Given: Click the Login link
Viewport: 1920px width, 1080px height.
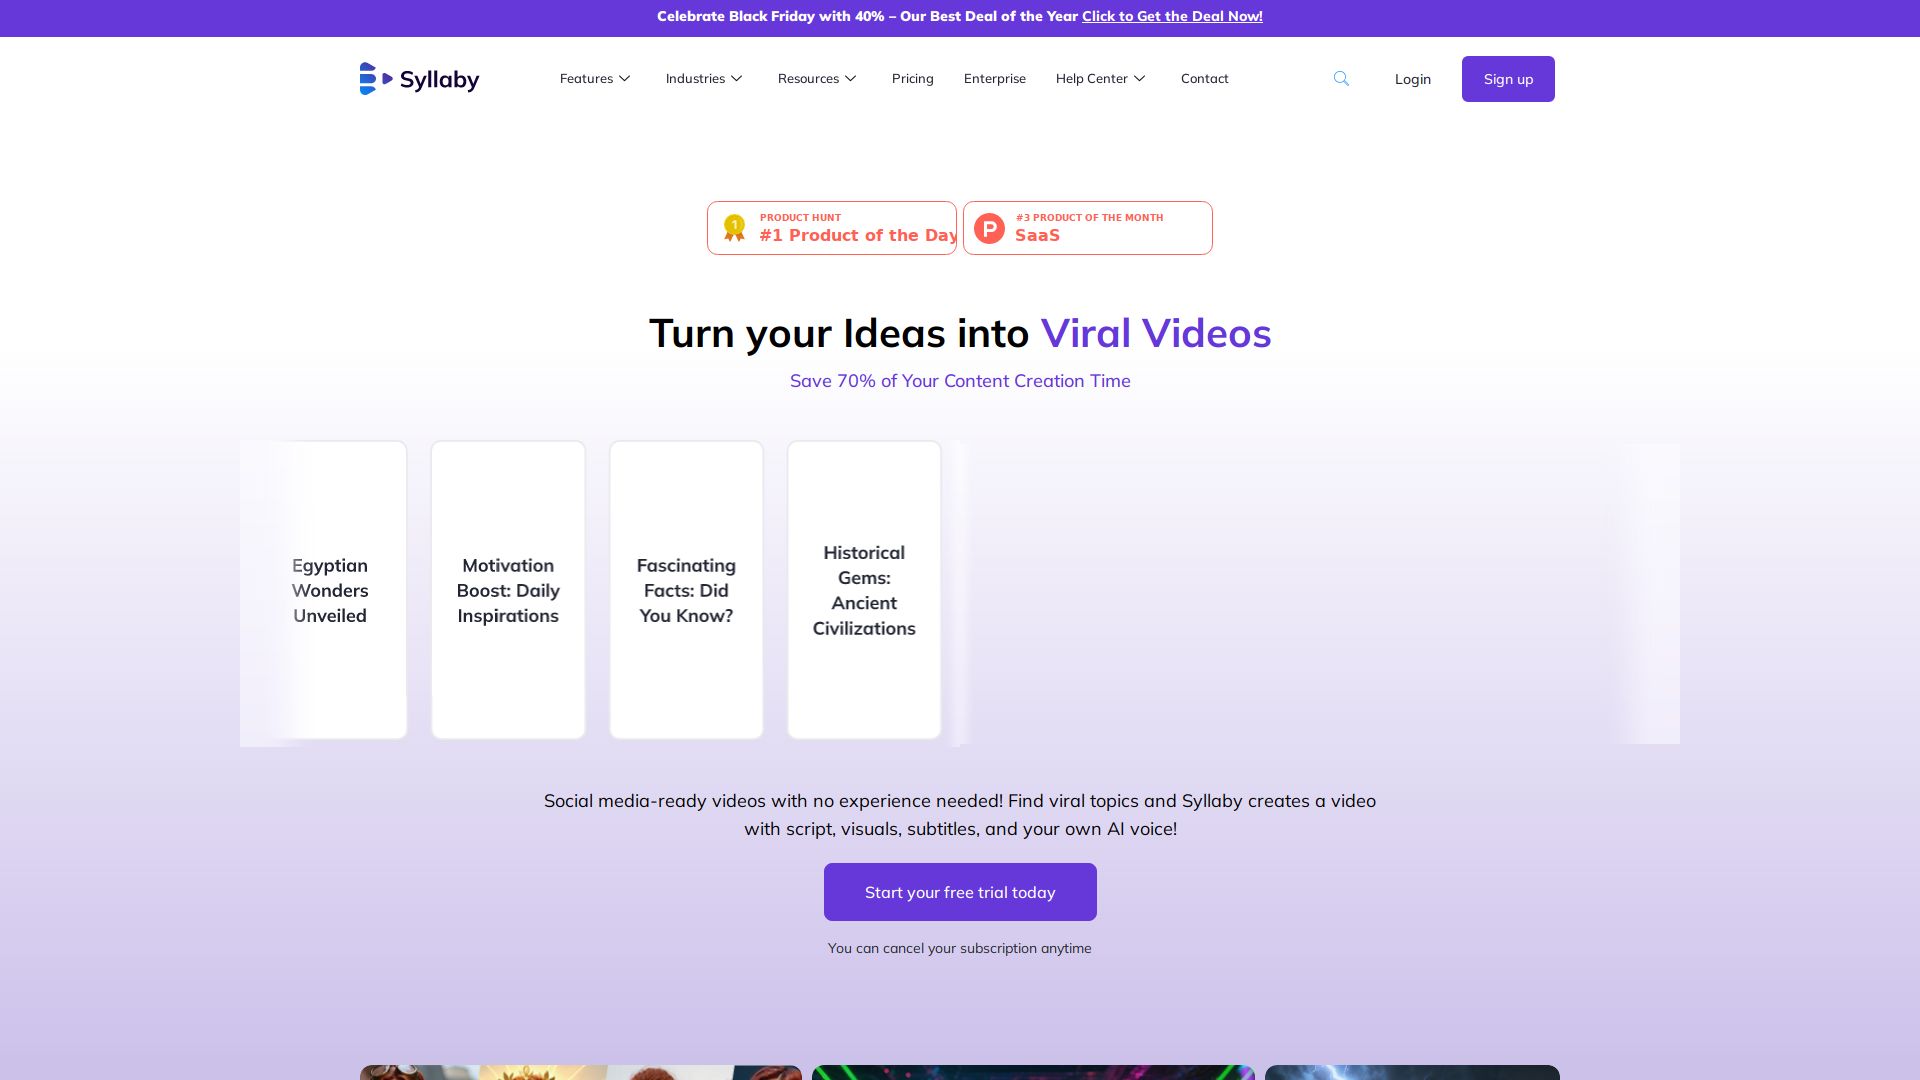Looking at the screenshot, I should click(x=1412, y=79).
